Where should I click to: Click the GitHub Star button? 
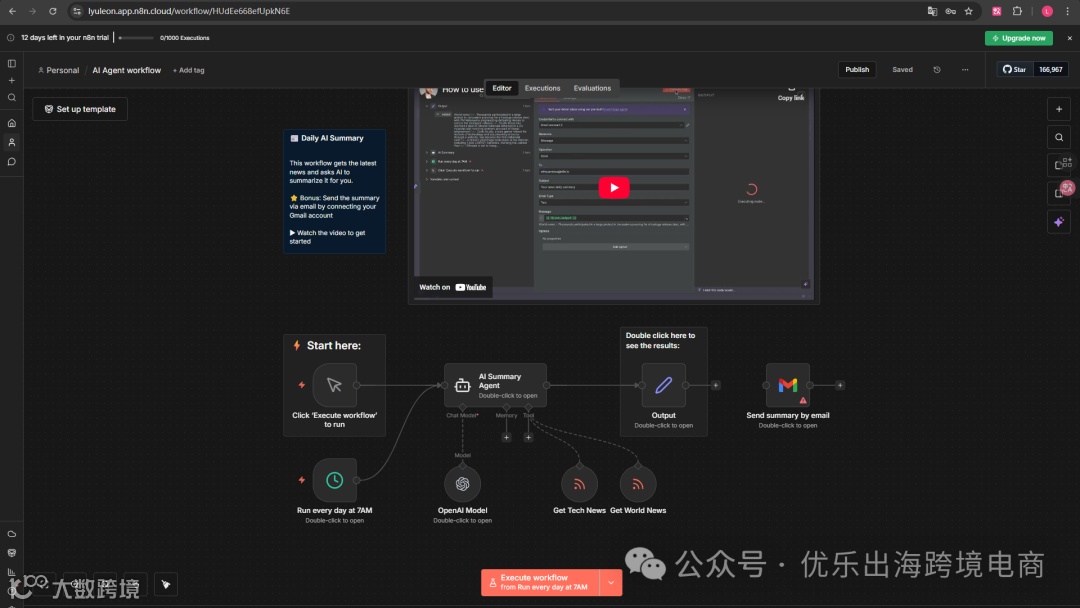(1015, 70)
